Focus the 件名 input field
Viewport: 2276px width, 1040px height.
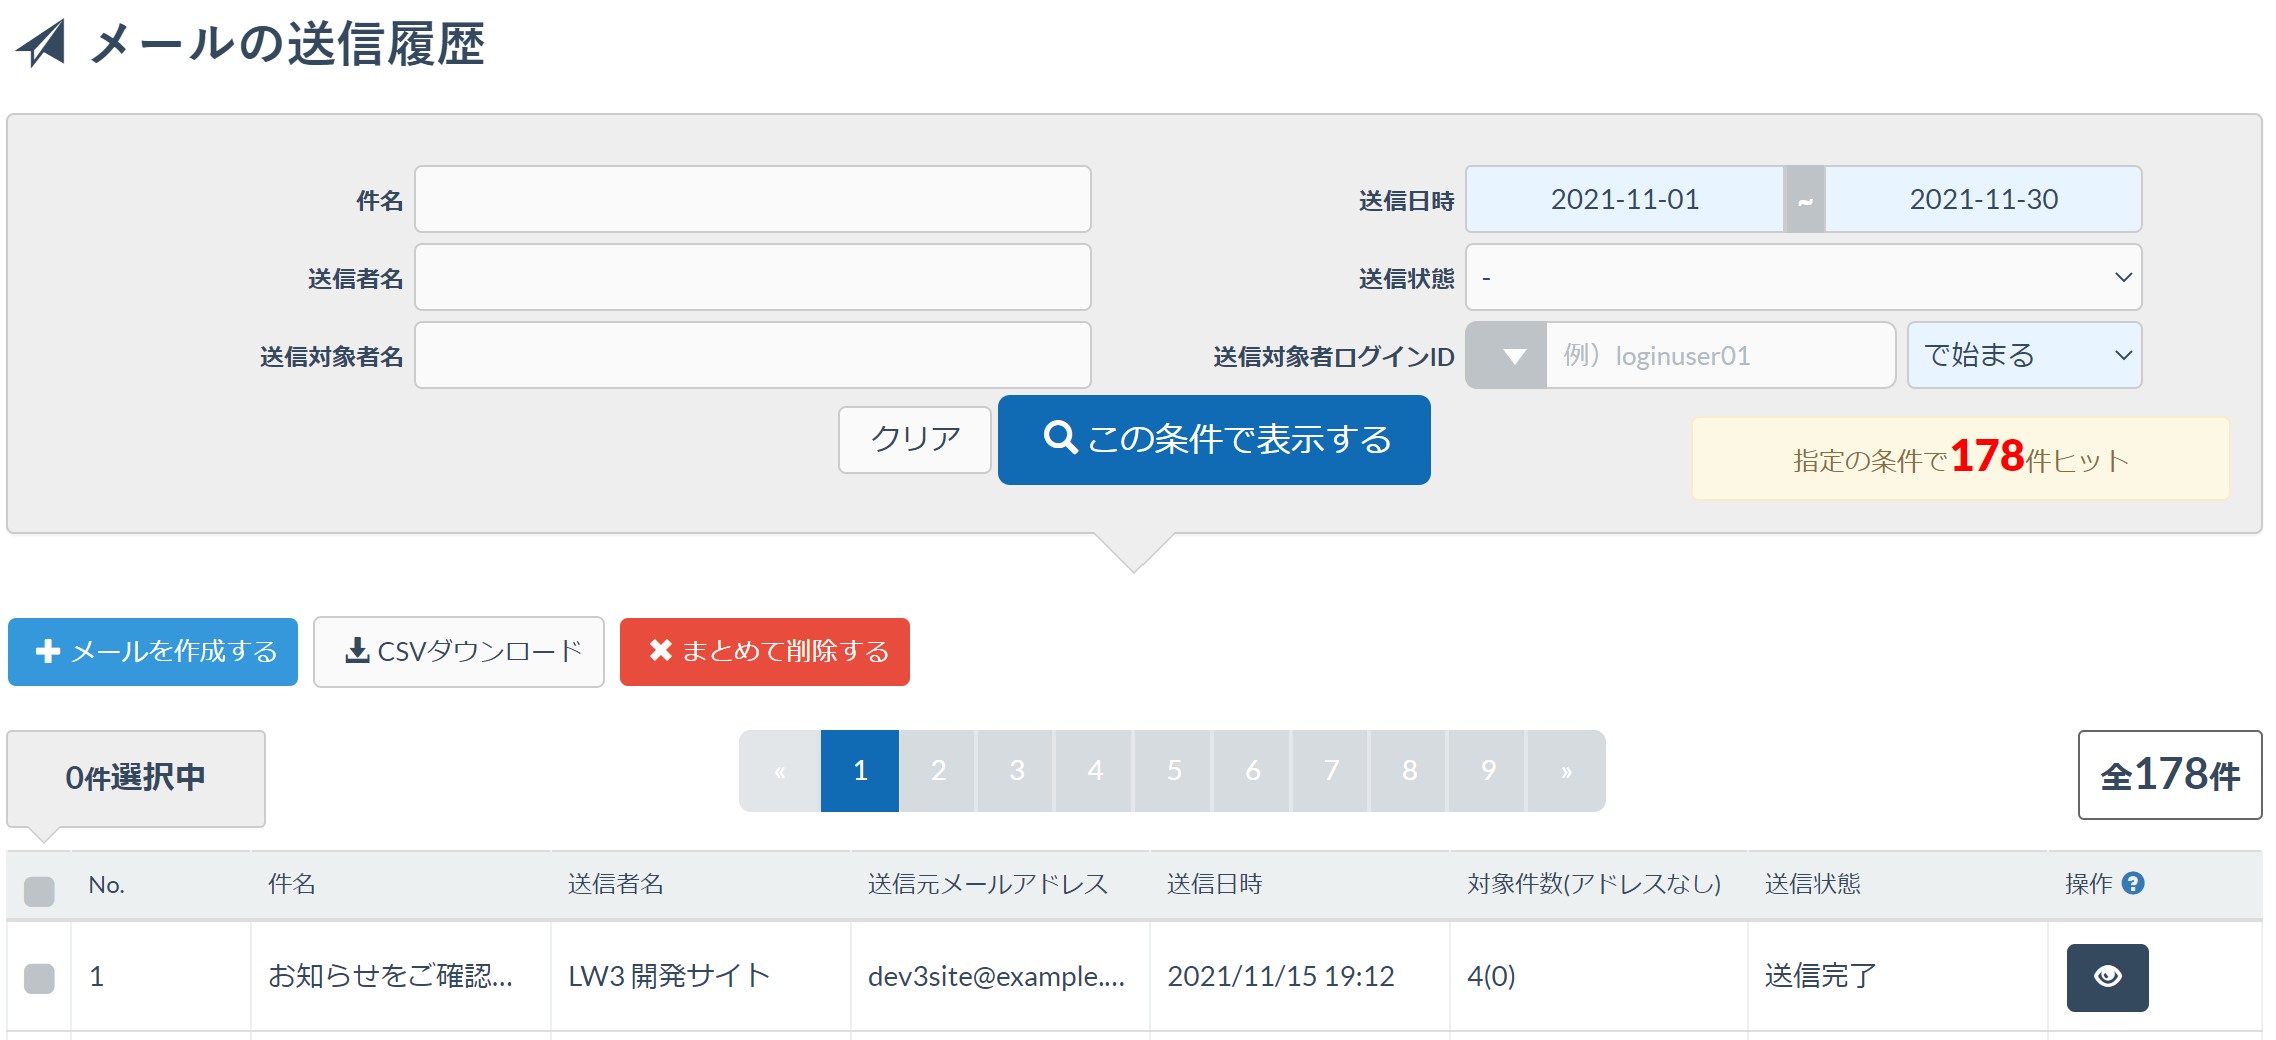[x=753, y=199]
